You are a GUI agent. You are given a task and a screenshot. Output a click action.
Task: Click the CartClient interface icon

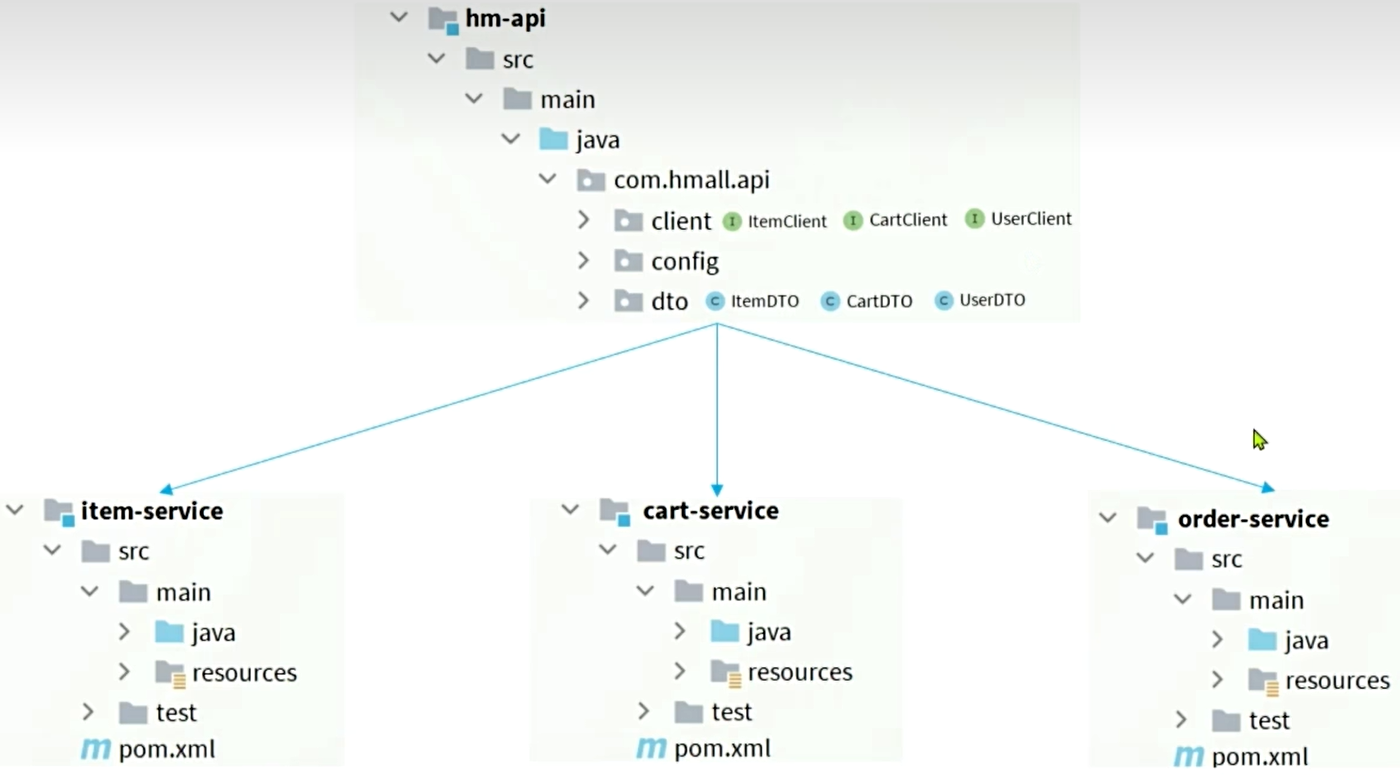click(x=853, y=220)
